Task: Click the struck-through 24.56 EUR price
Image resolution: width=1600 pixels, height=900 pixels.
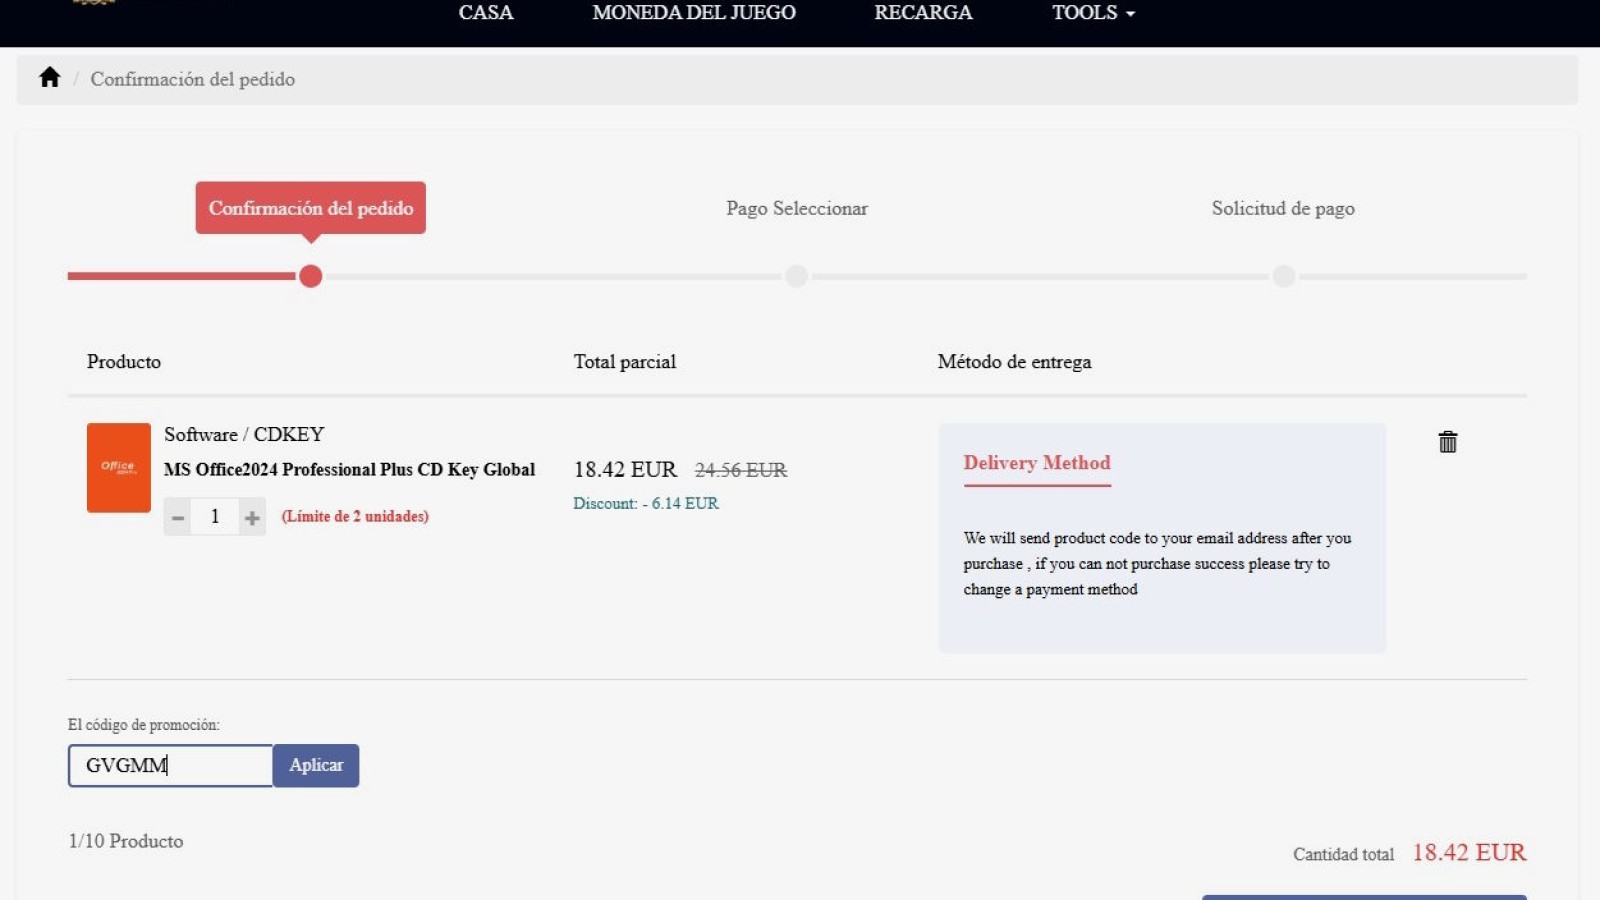Action: 741,470
